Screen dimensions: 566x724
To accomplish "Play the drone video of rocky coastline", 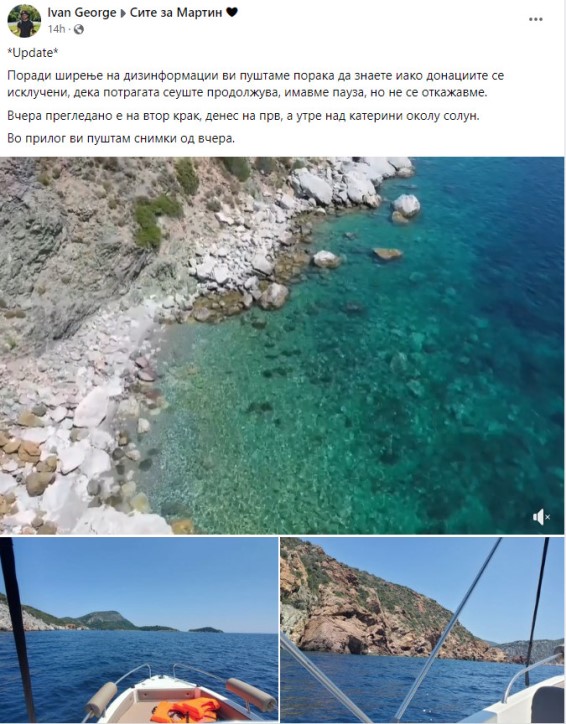I will [282, 345].
